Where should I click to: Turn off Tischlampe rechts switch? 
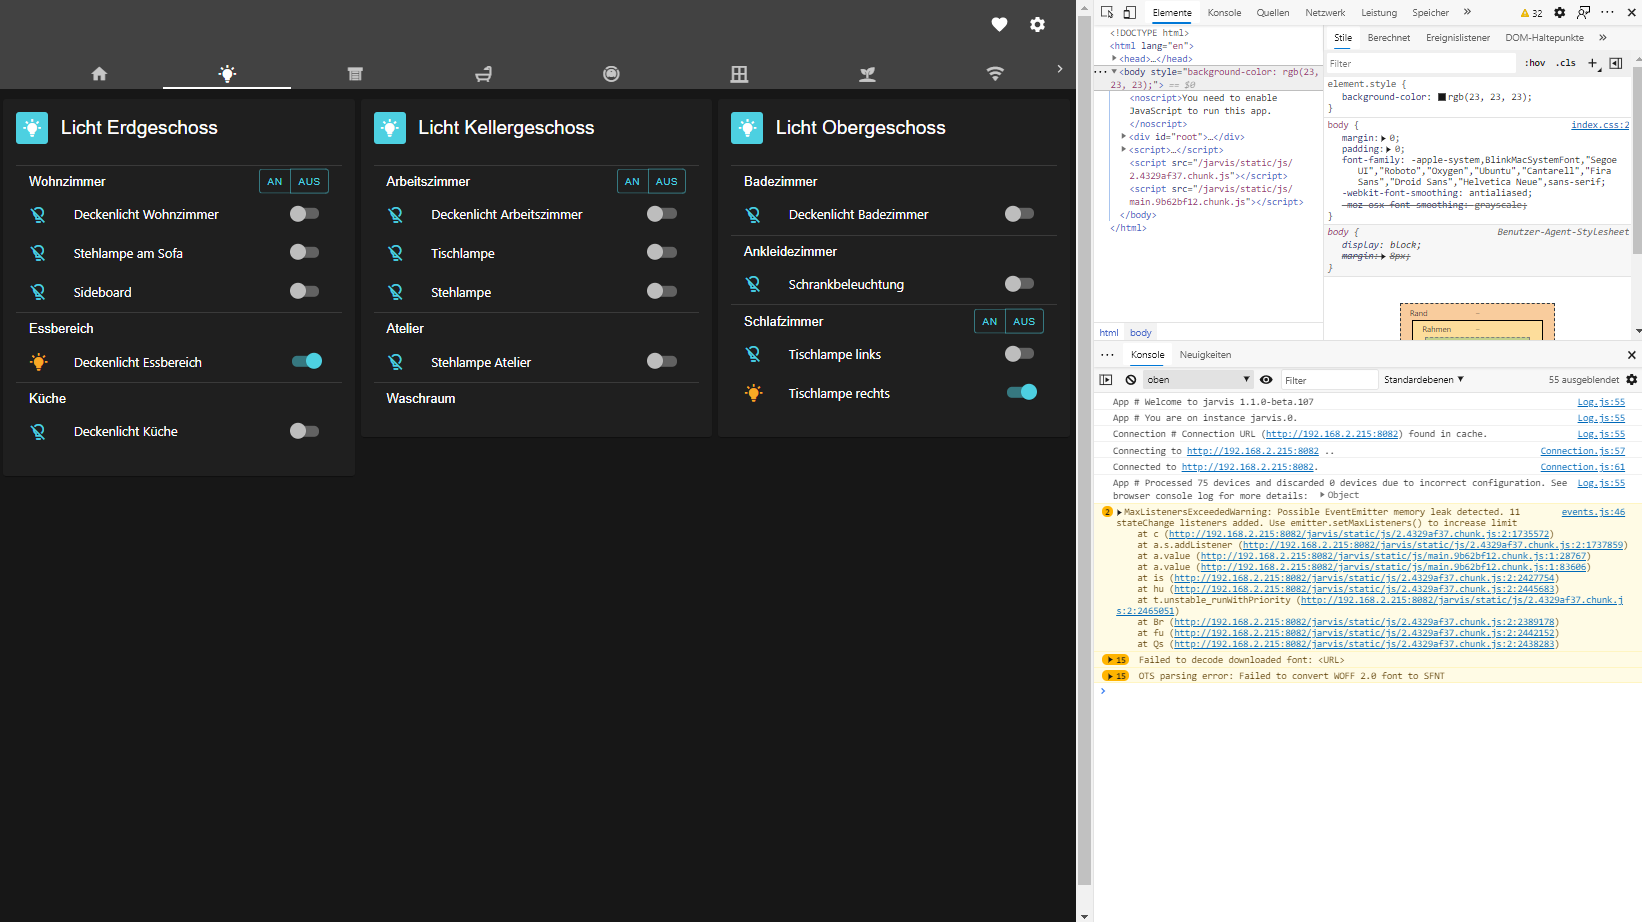point(1022,392)
